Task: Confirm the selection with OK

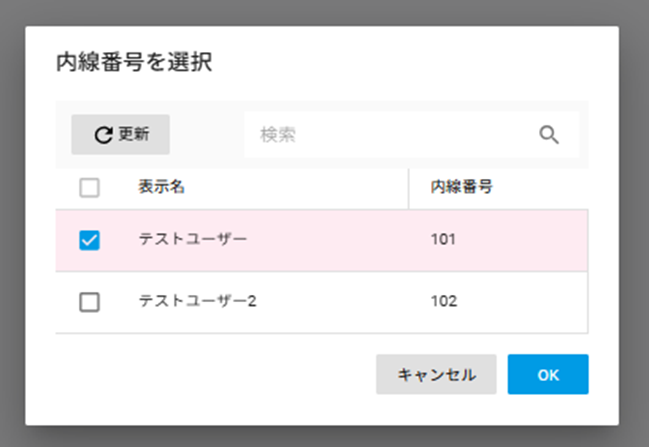Action: coord(547,375)
